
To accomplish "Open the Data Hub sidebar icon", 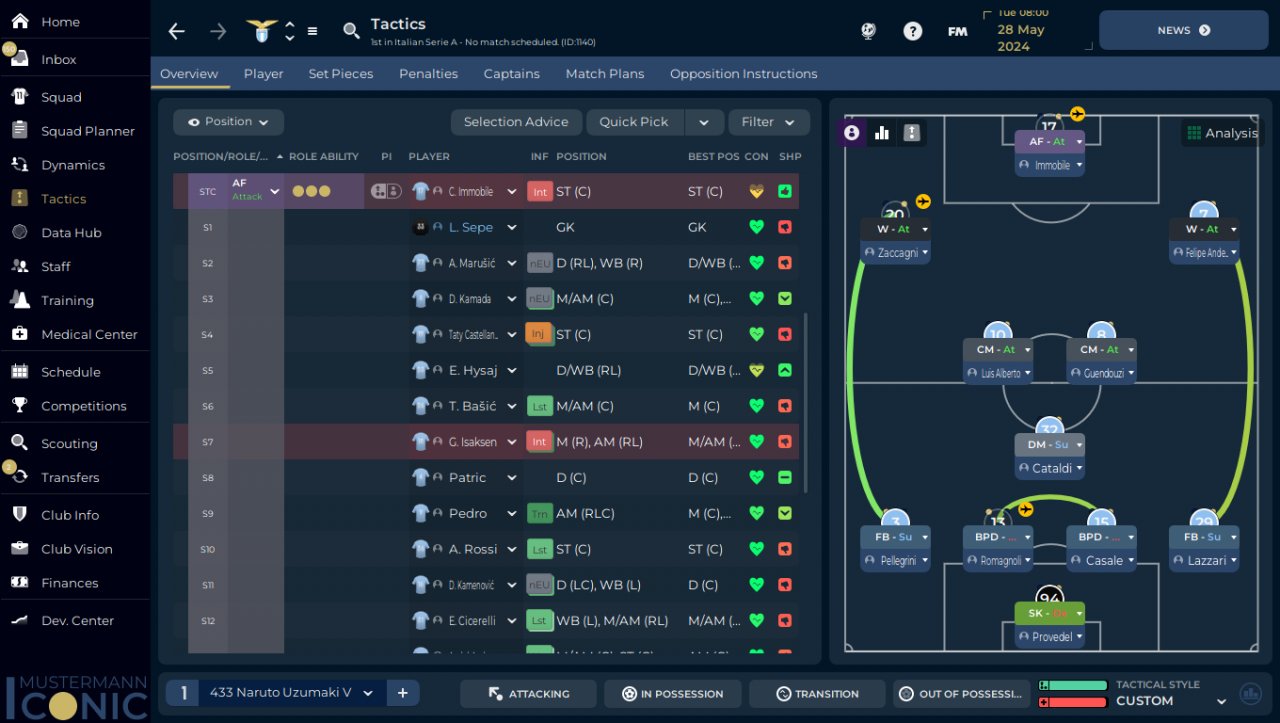I will [20, 232].
